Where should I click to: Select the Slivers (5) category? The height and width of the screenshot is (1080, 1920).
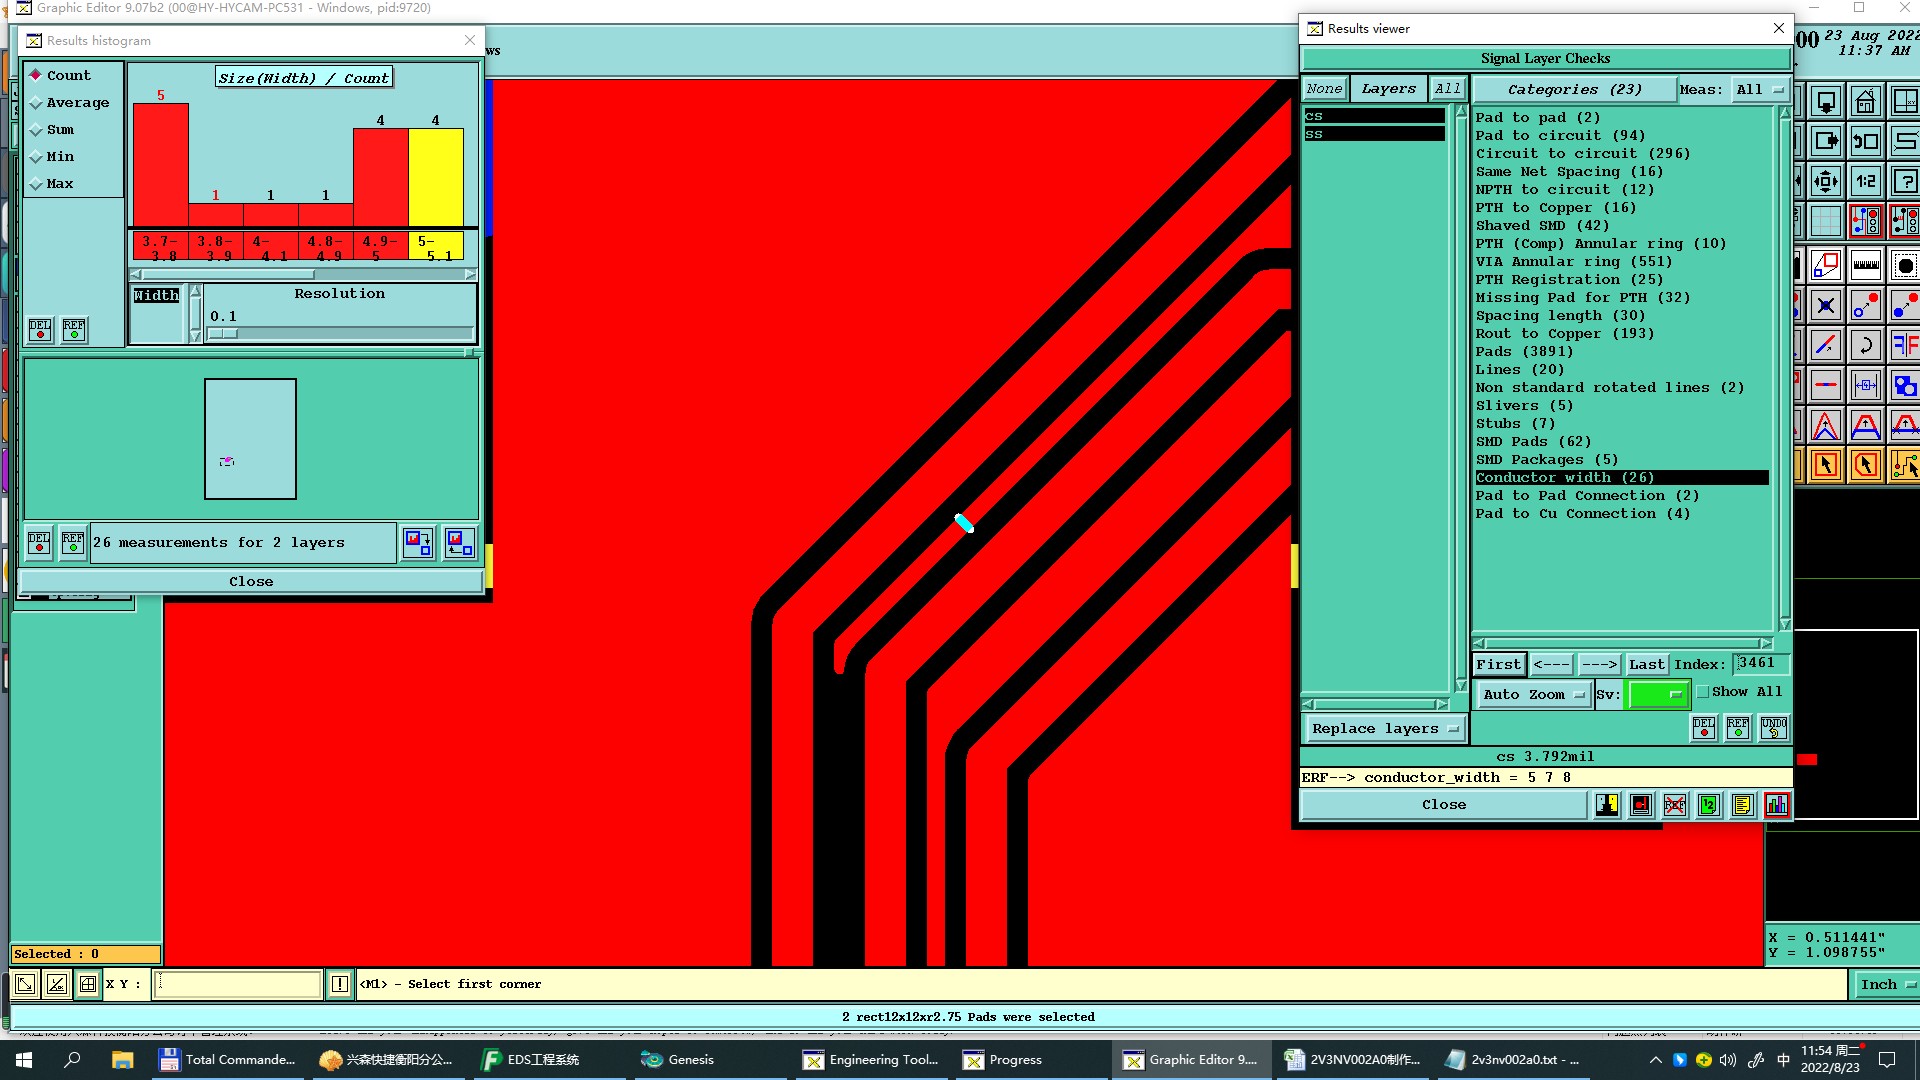point(1524,406)
